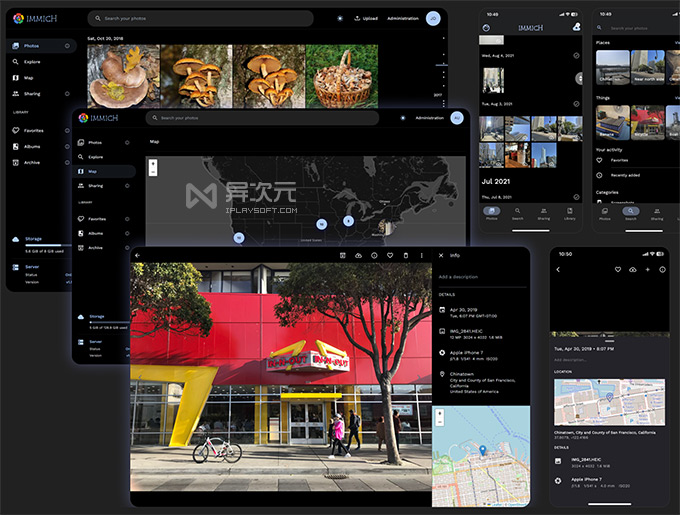Click the map cluster marker near the Great Lakes
Image resolution: width=680 pixels, height=515 pixels.
point(349,221)
